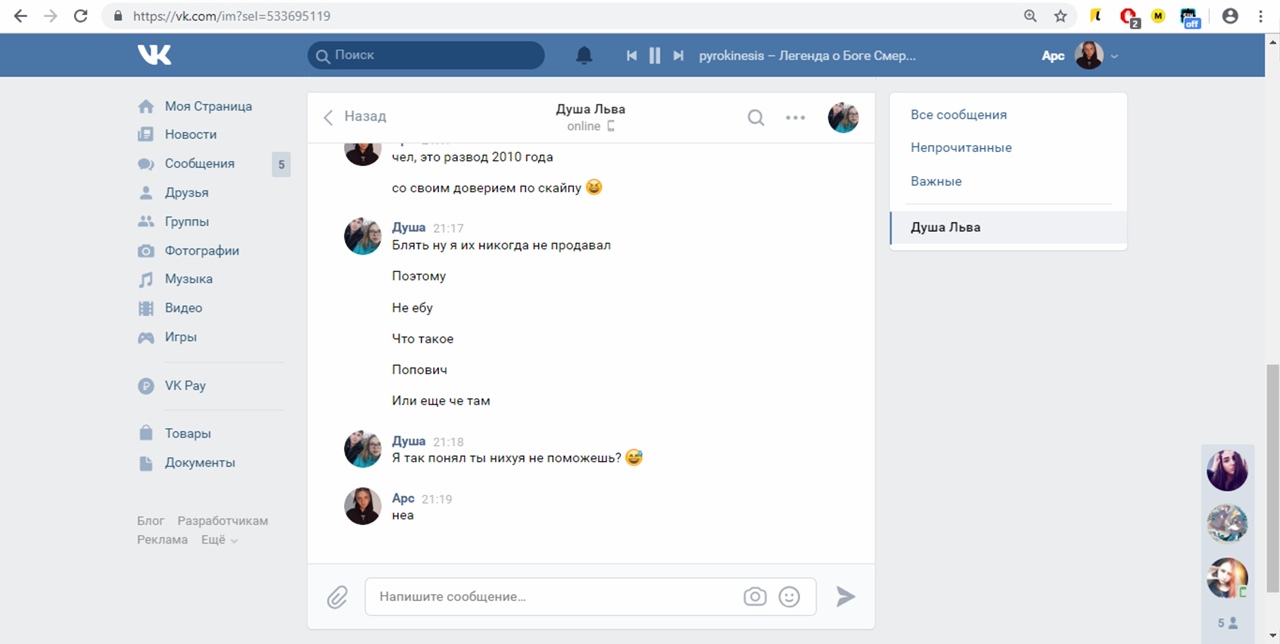Expand the Ещё footer menu

(x=219, y=540)
